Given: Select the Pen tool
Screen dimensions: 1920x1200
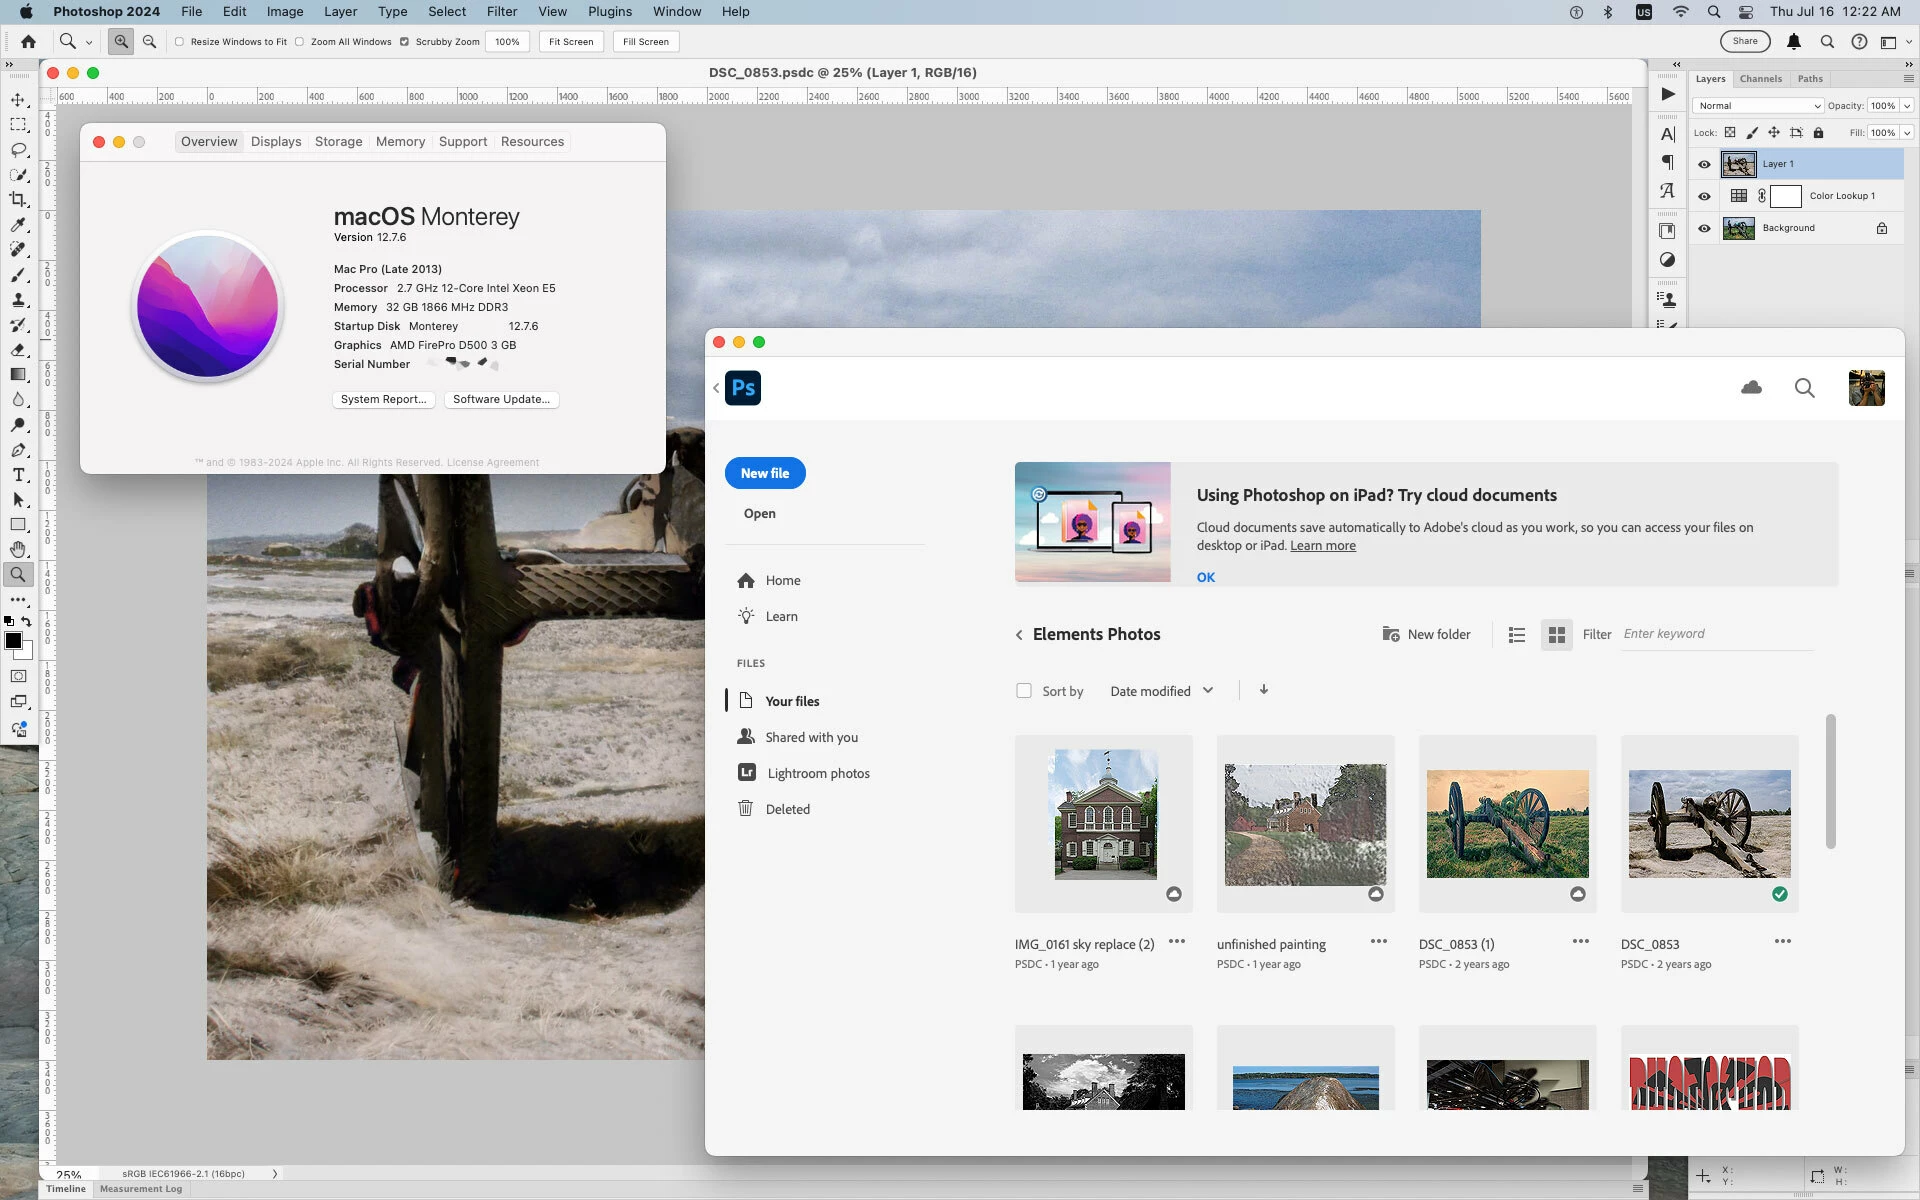Looking at the screenshot, I should 18,450.
